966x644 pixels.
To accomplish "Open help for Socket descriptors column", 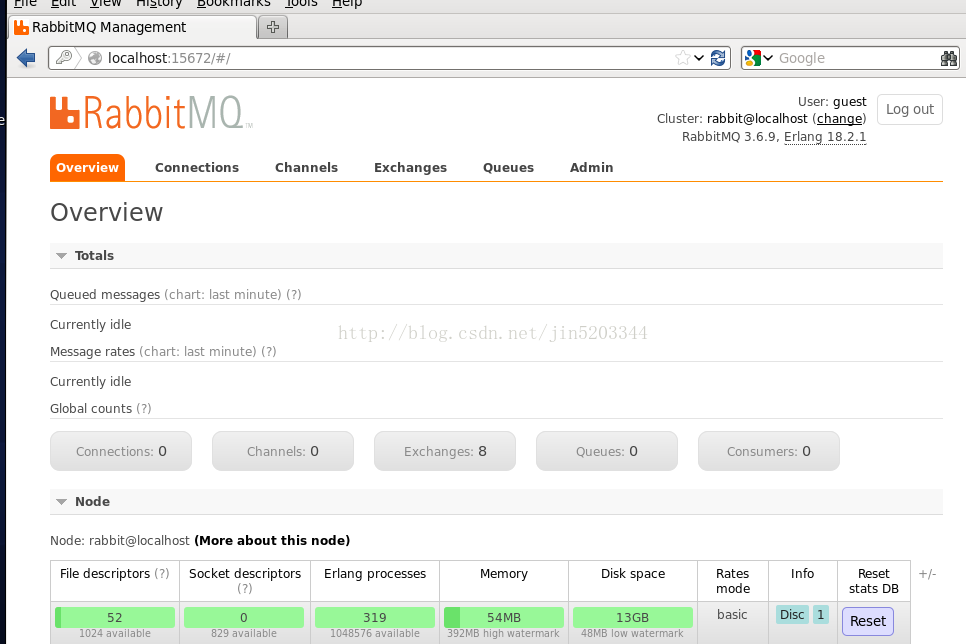I will point(245,589).
